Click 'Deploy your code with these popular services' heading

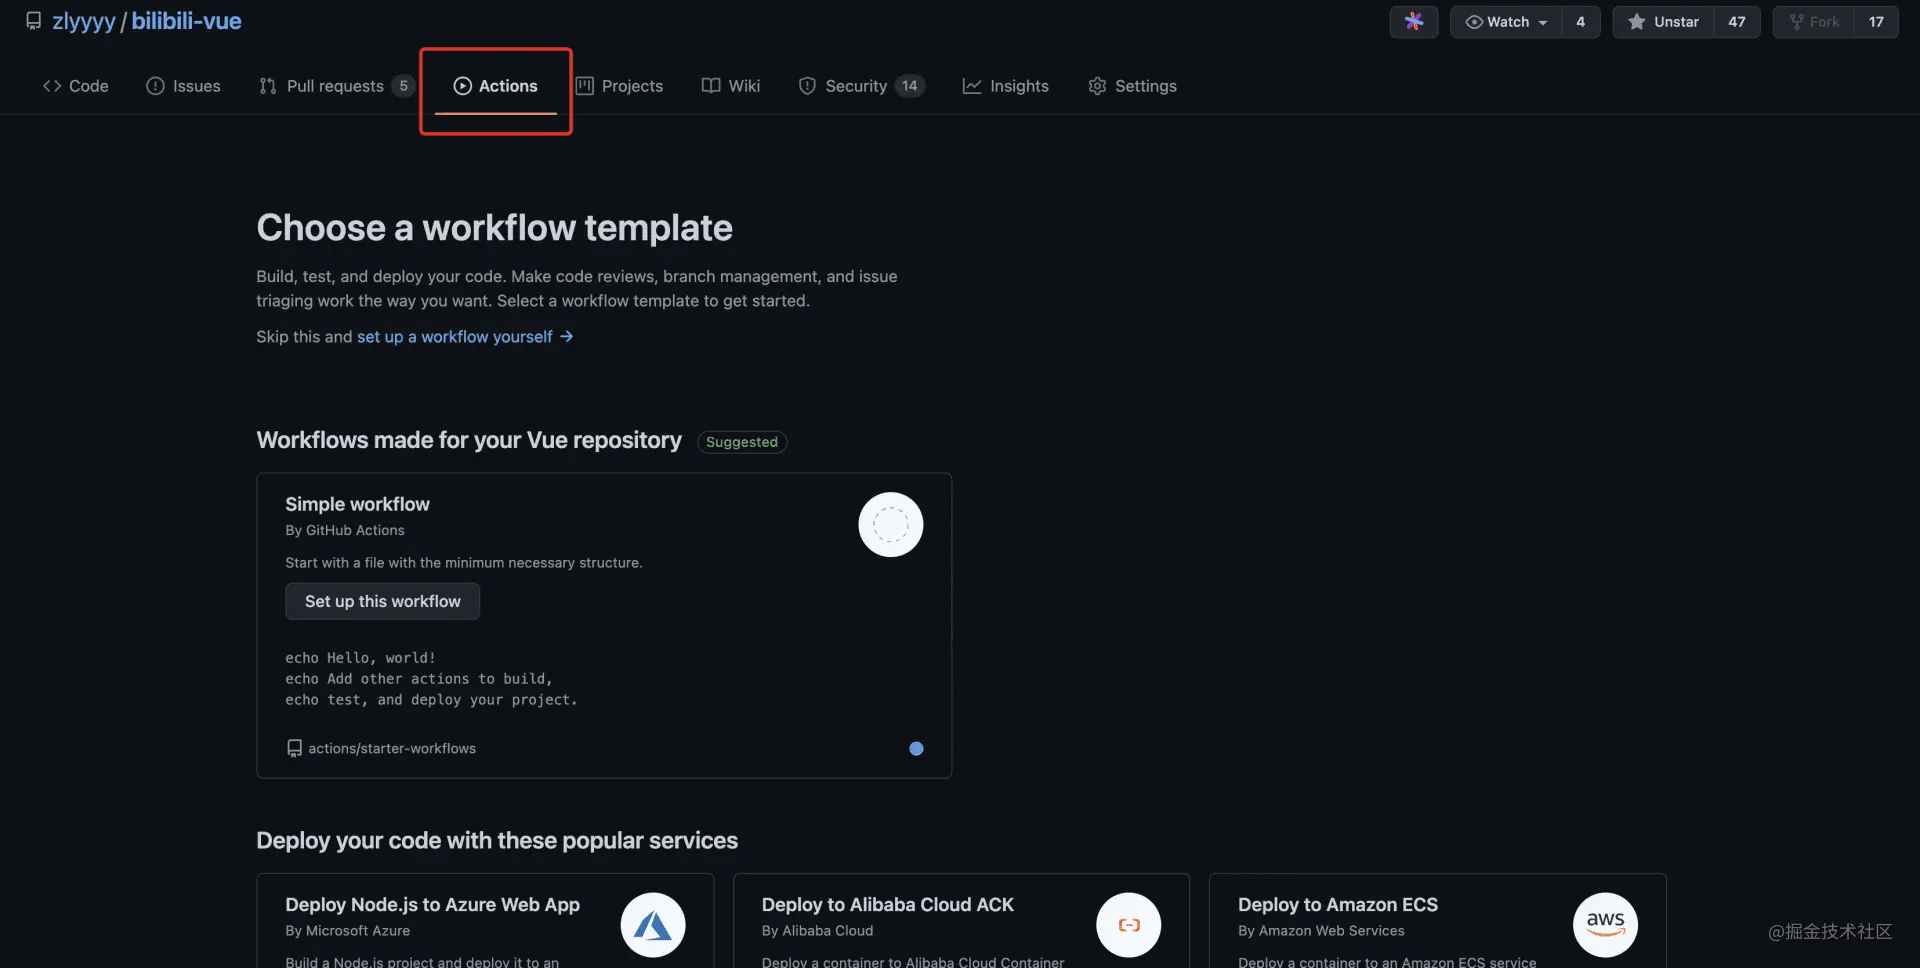(497, 840)
